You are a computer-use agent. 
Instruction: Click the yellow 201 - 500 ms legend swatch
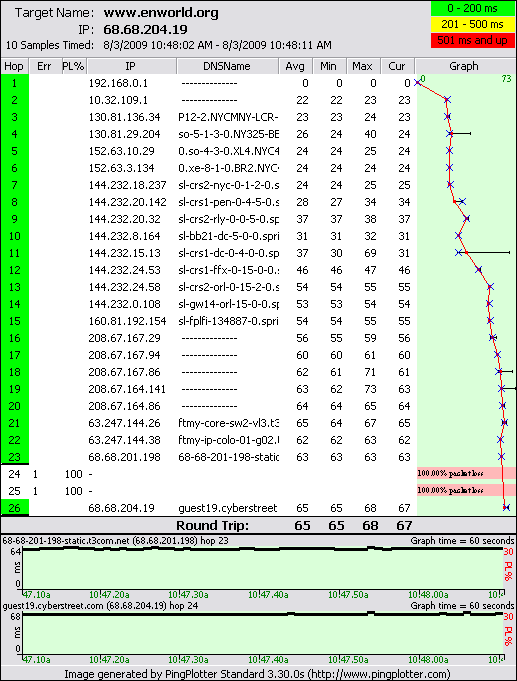(x=472, y=24)
